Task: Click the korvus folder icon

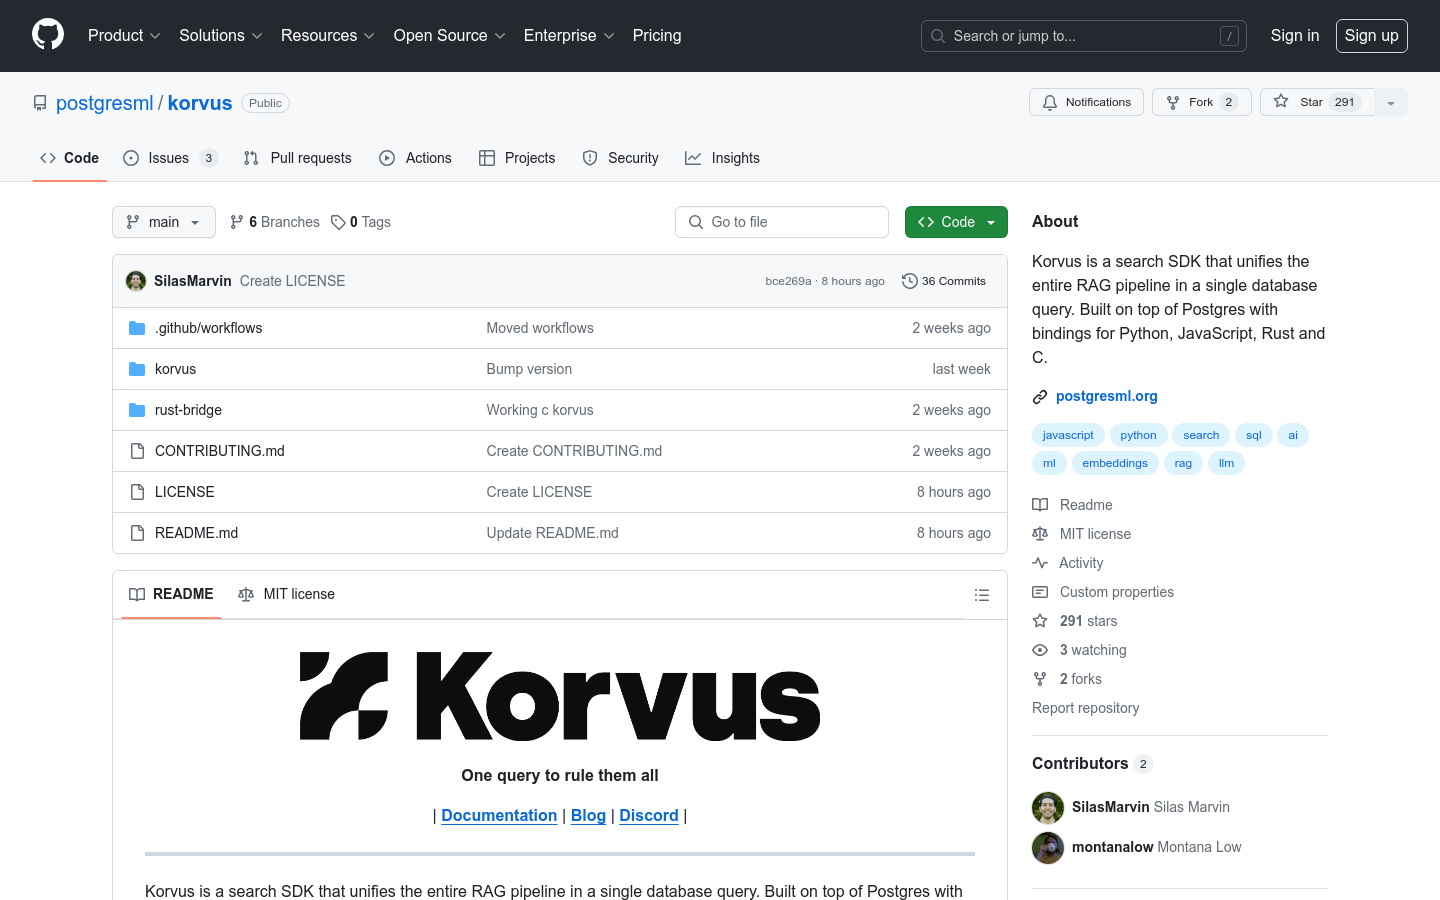Action: [x=137, y=369]
